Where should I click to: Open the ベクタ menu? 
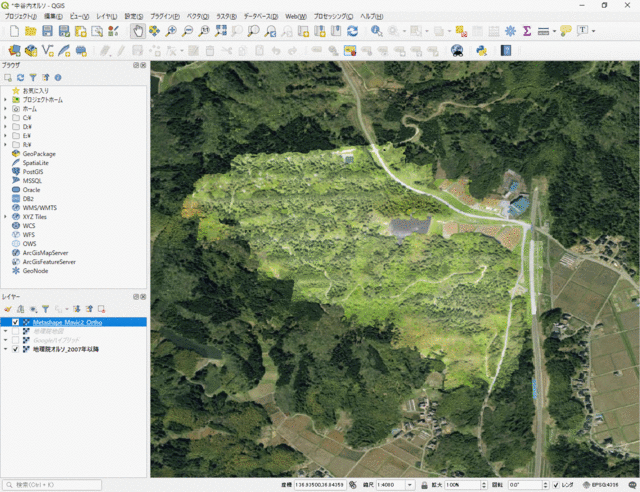198,16
